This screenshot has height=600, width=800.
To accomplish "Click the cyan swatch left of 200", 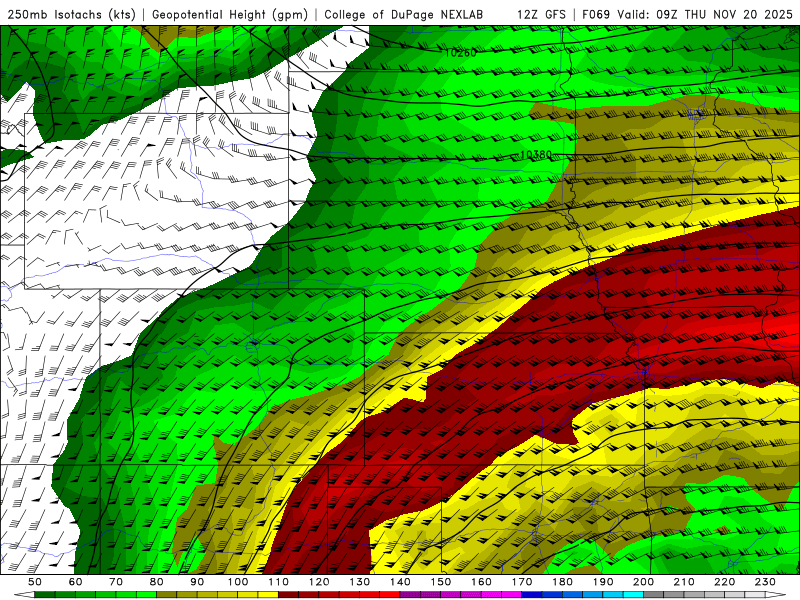I will 634,595.
